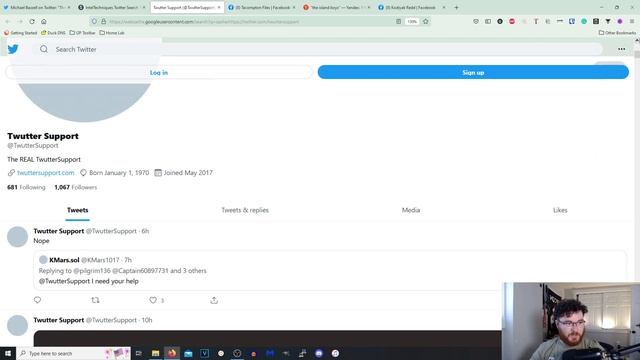Open the reader view icon in address bar
640x360 pixels.
pos(398,21)
